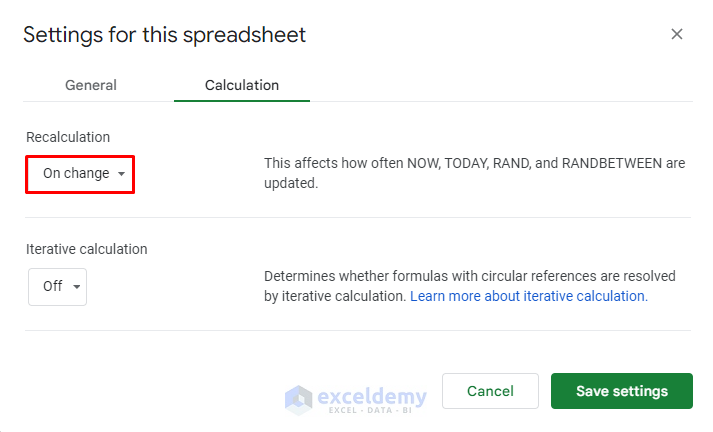Click the "Recalculation" section label
Screen dimensions: 713x432
tap(68, 137)
